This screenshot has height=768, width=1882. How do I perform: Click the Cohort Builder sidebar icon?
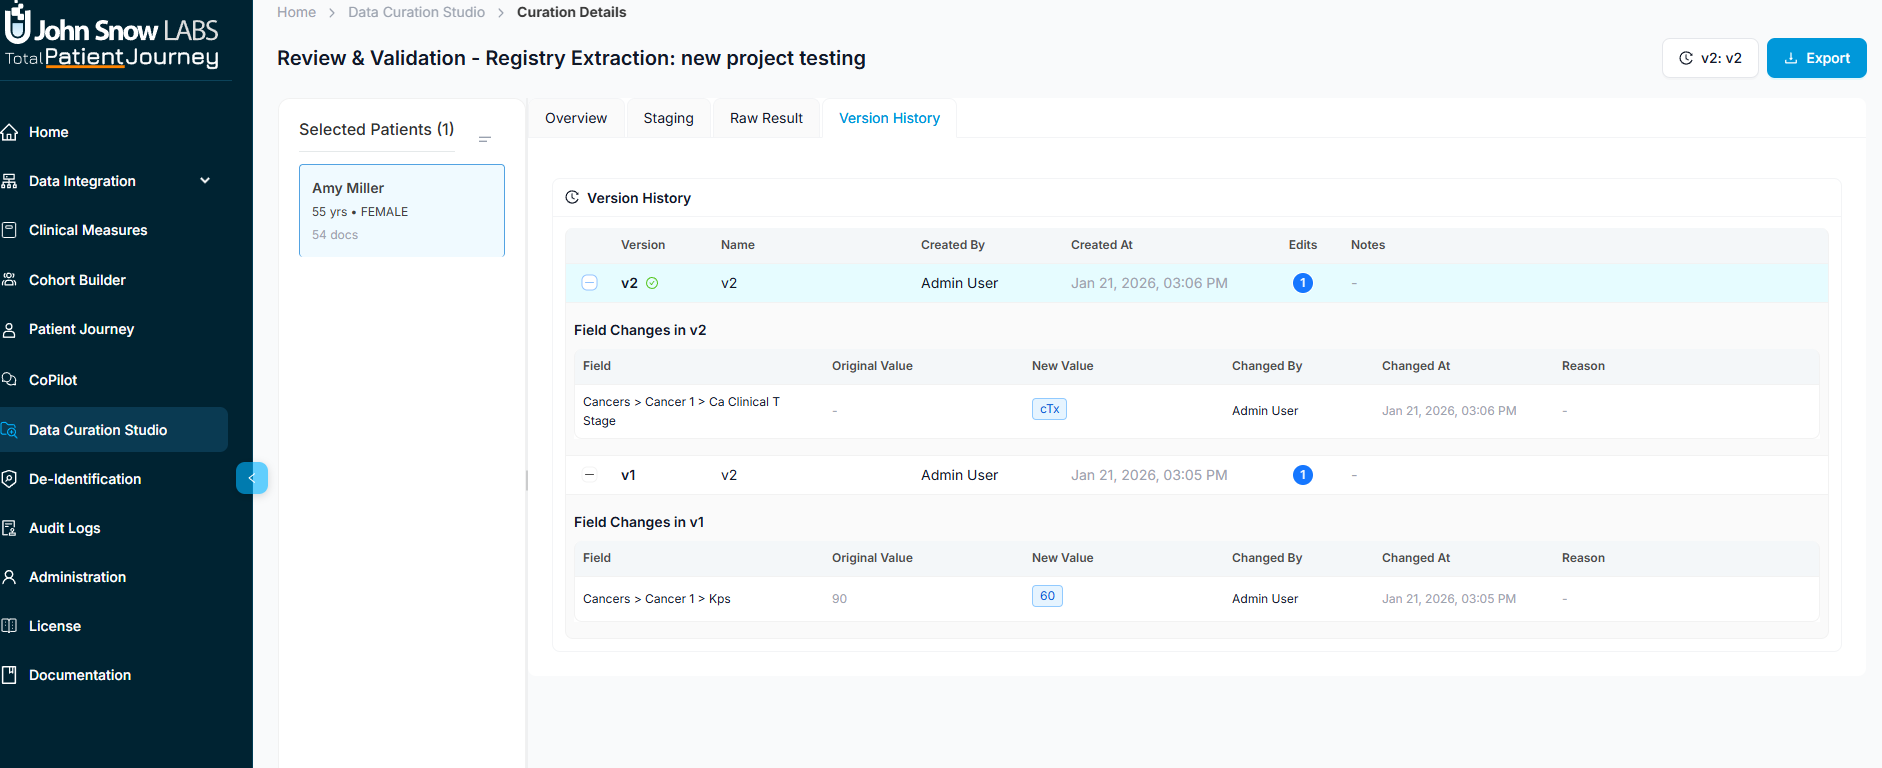(10, 280)
